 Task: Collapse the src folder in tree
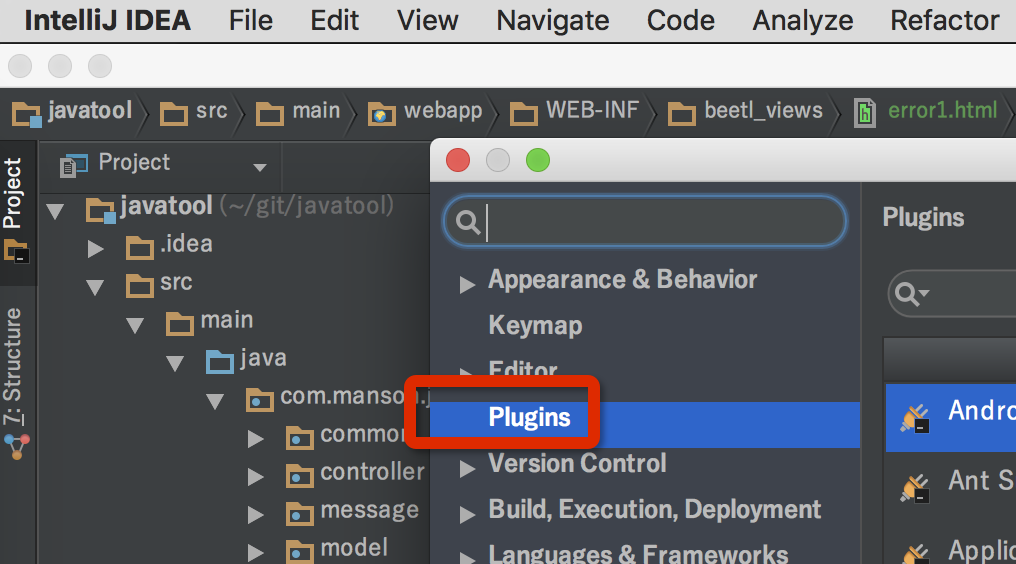[95, 287]
